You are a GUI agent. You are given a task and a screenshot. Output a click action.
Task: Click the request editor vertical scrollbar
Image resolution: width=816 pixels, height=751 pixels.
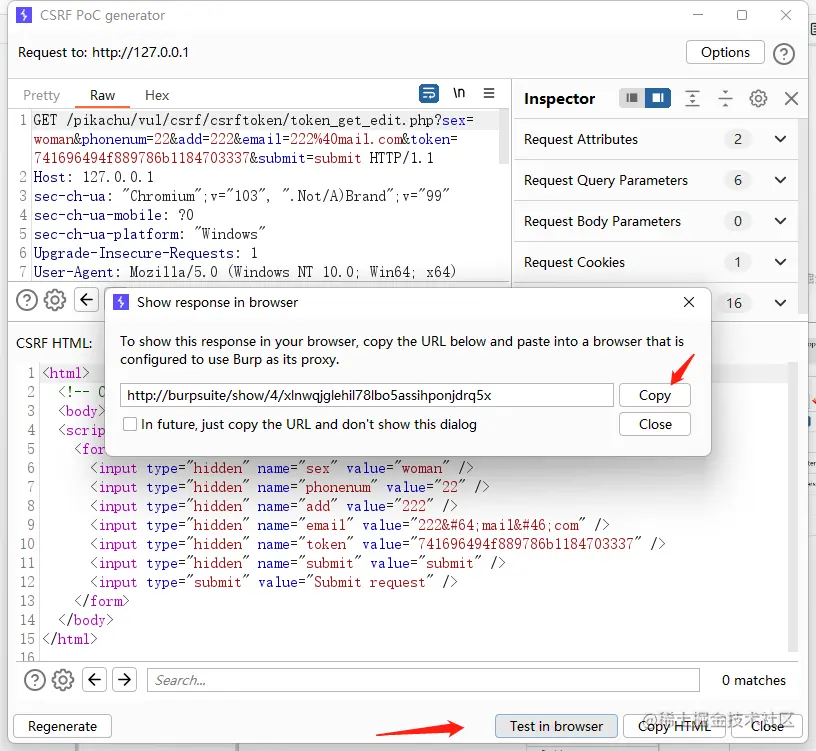503,137
